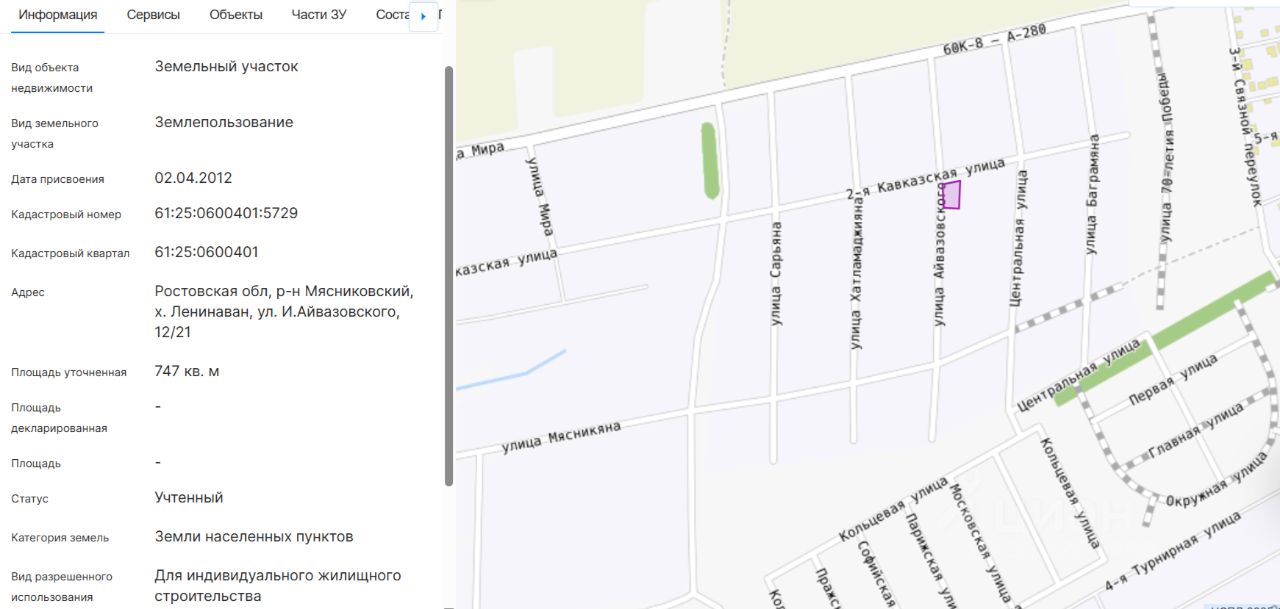Click the Вид земельного участка label
This screenshot has width=1280, height=609.
coord(54,133)
